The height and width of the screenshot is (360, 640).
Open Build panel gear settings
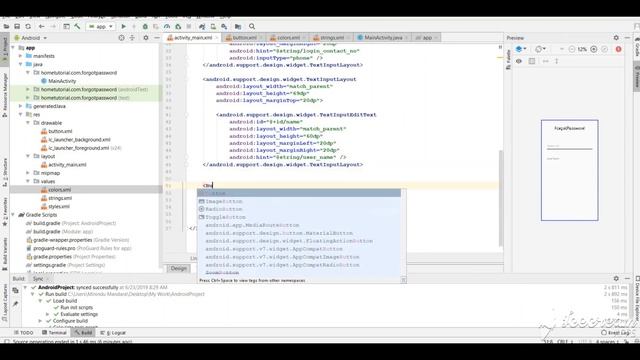(x=616, y=278)
